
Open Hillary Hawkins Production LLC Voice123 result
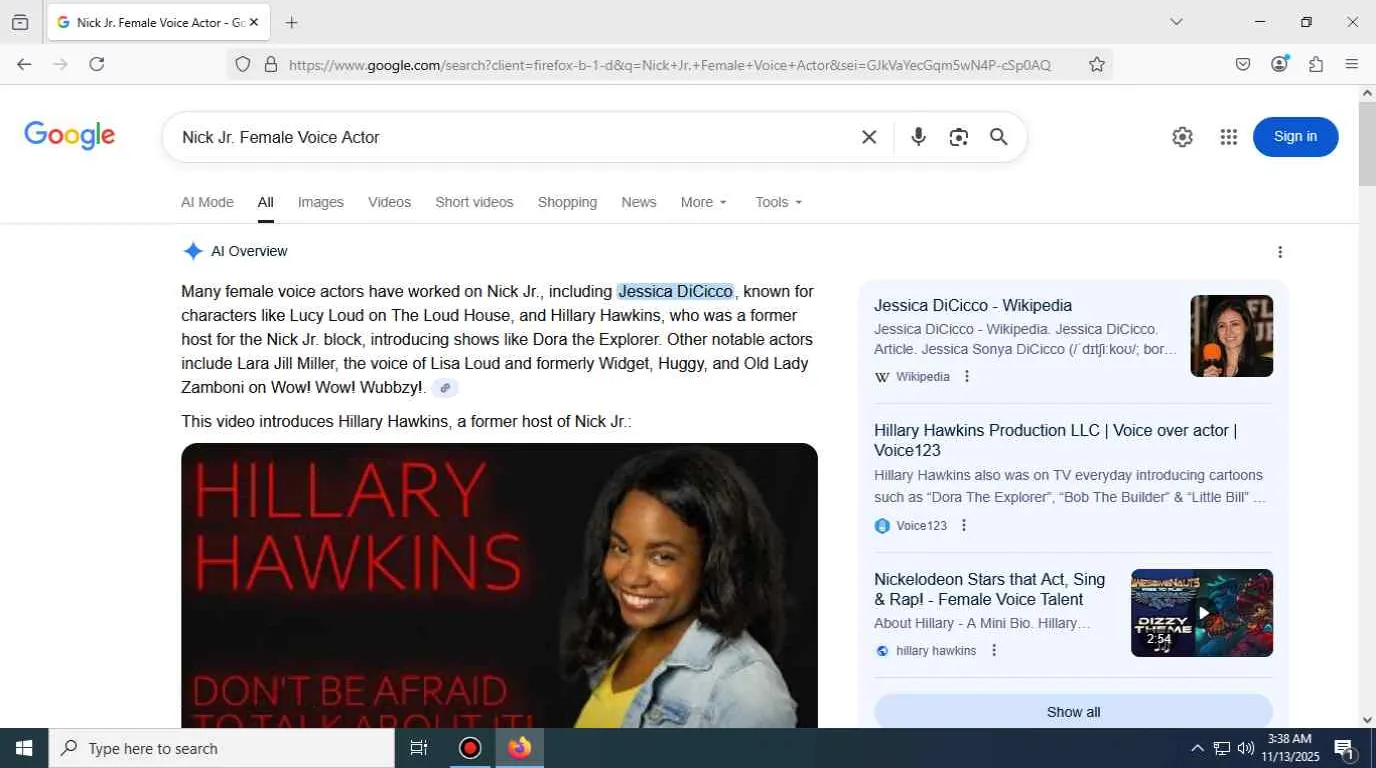click(x=1056, y=440)
